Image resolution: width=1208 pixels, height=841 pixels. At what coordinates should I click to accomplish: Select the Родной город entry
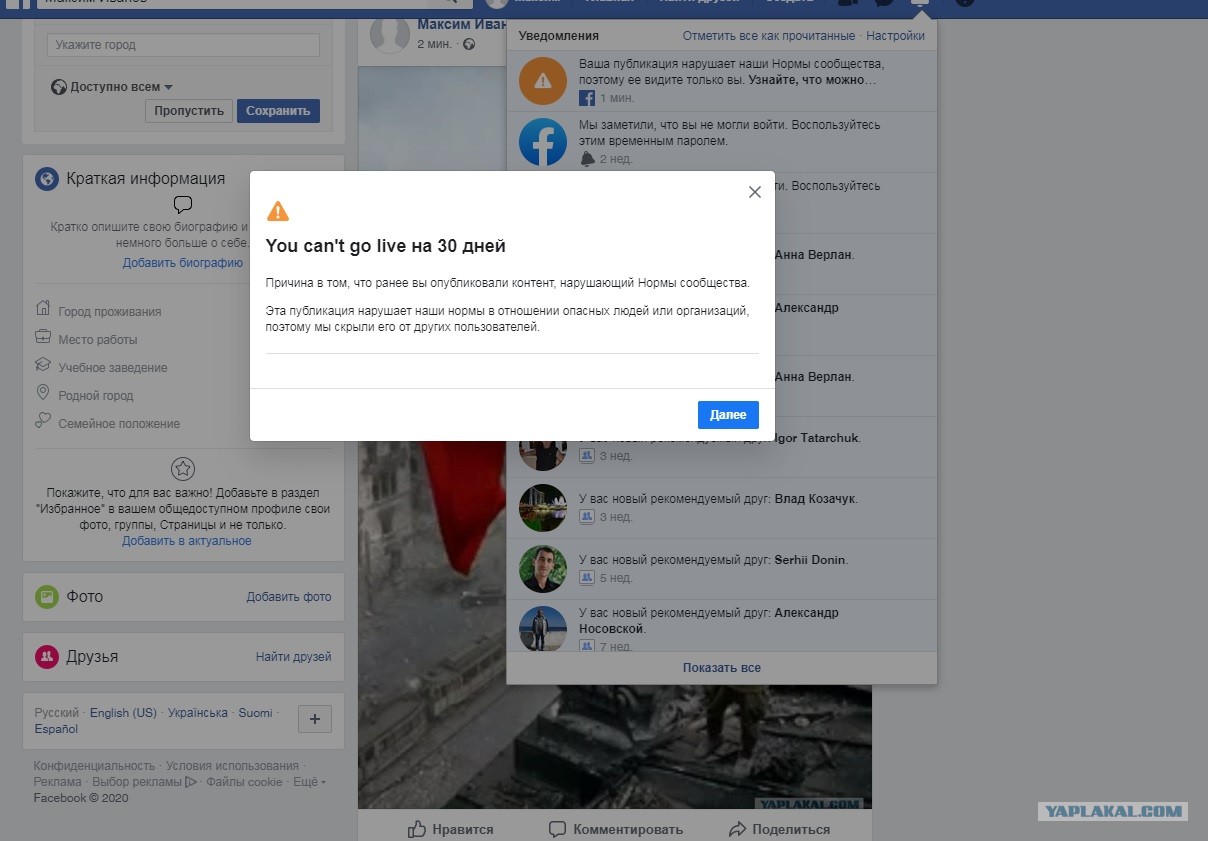click(96, 396)
